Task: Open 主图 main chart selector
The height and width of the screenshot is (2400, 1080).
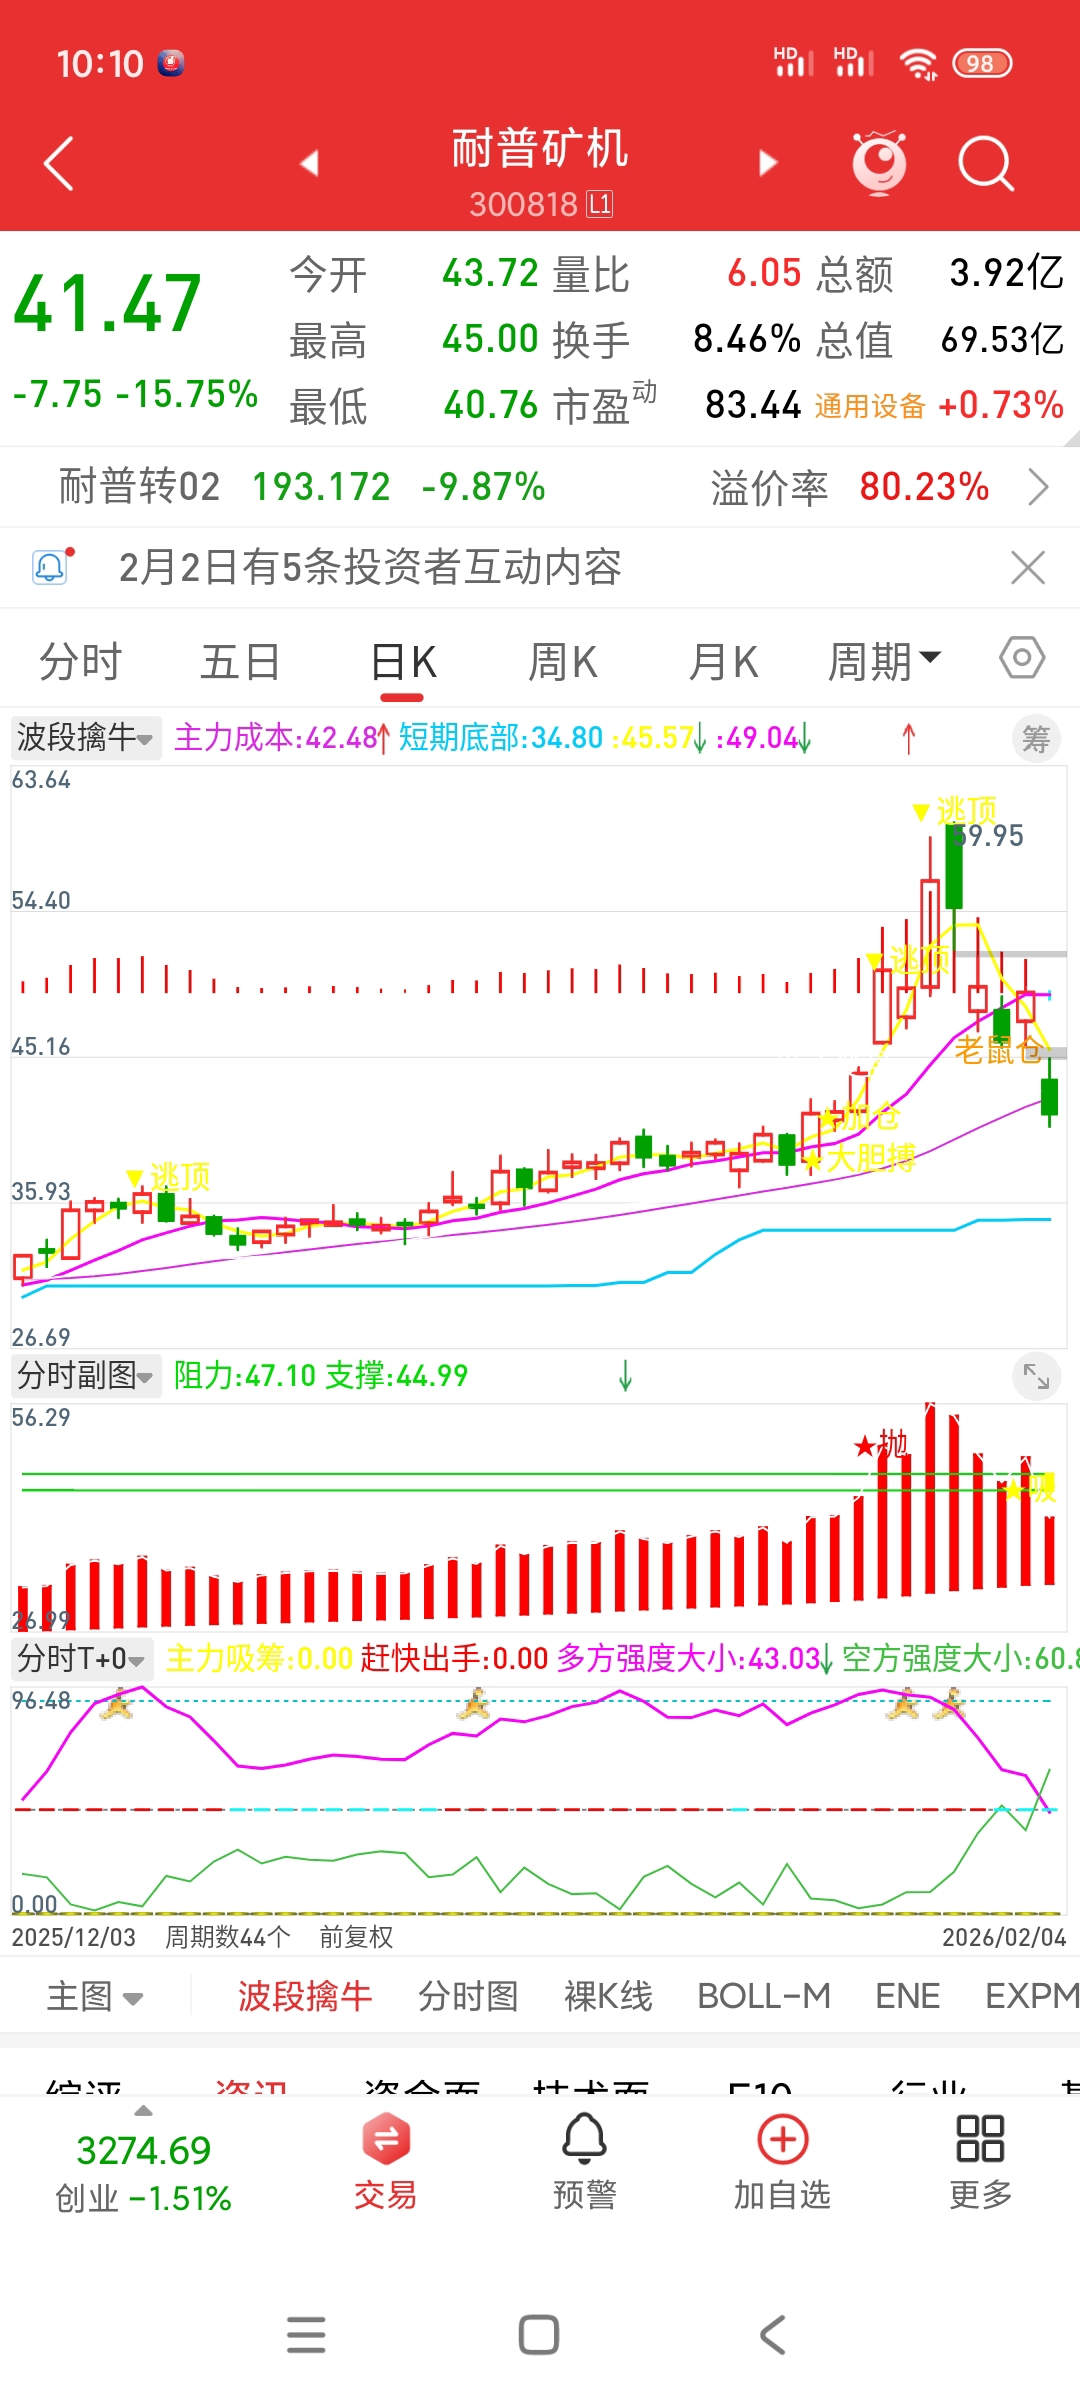Action: [x=95, y=1996]
